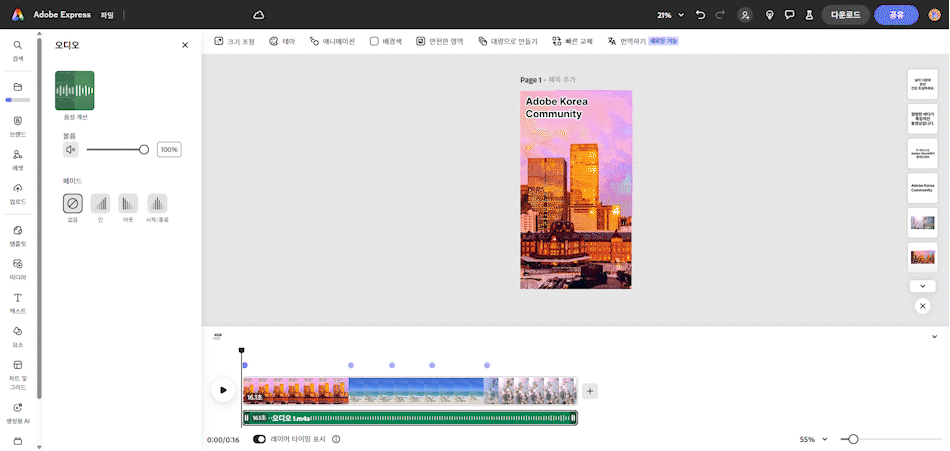950x451 pixels.
Task: Click the Adobe Korea Community text on the canvas
Action: pos(556,107)
